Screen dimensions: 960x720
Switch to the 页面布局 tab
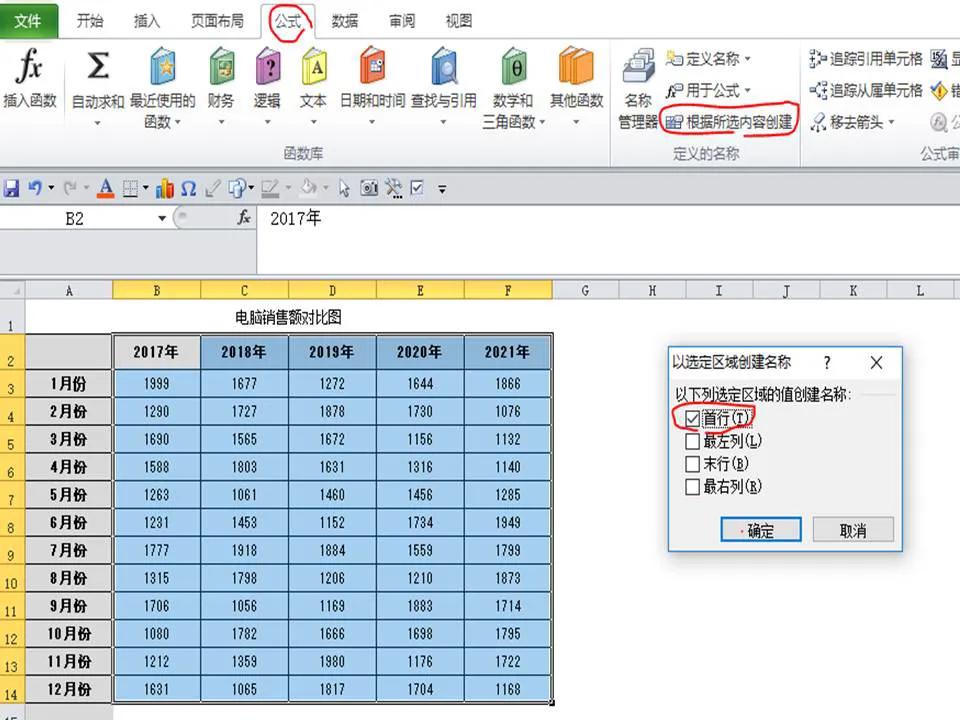click(x=217, y=21)
